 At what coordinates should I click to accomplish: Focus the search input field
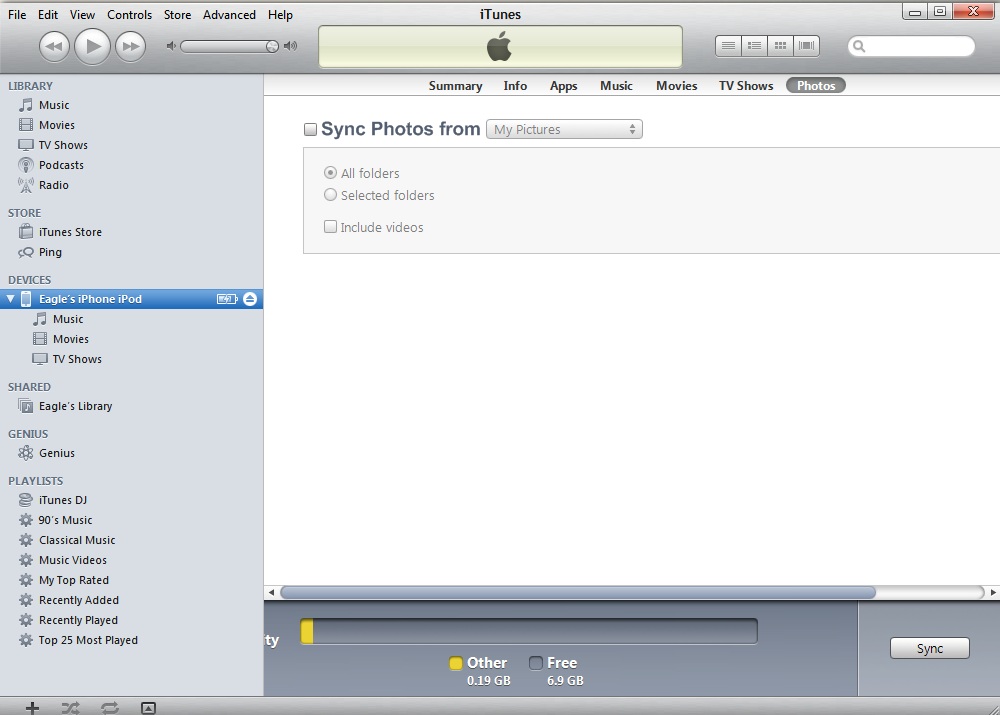coord(911,46)
